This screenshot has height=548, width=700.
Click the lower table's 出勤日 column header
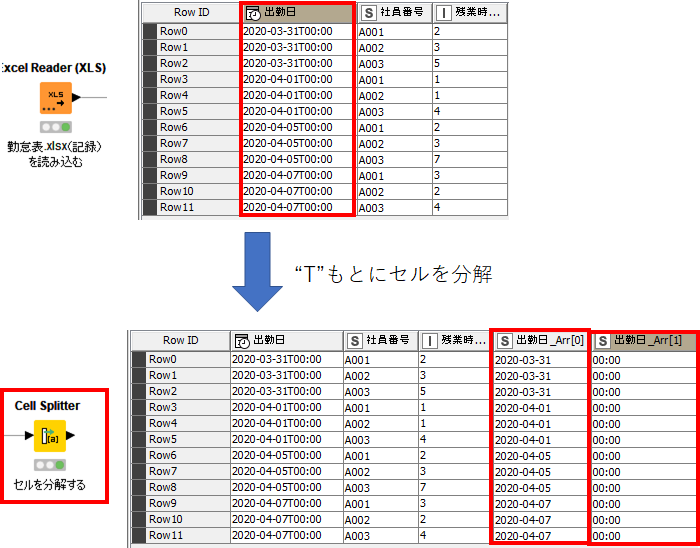coord(287,341)
